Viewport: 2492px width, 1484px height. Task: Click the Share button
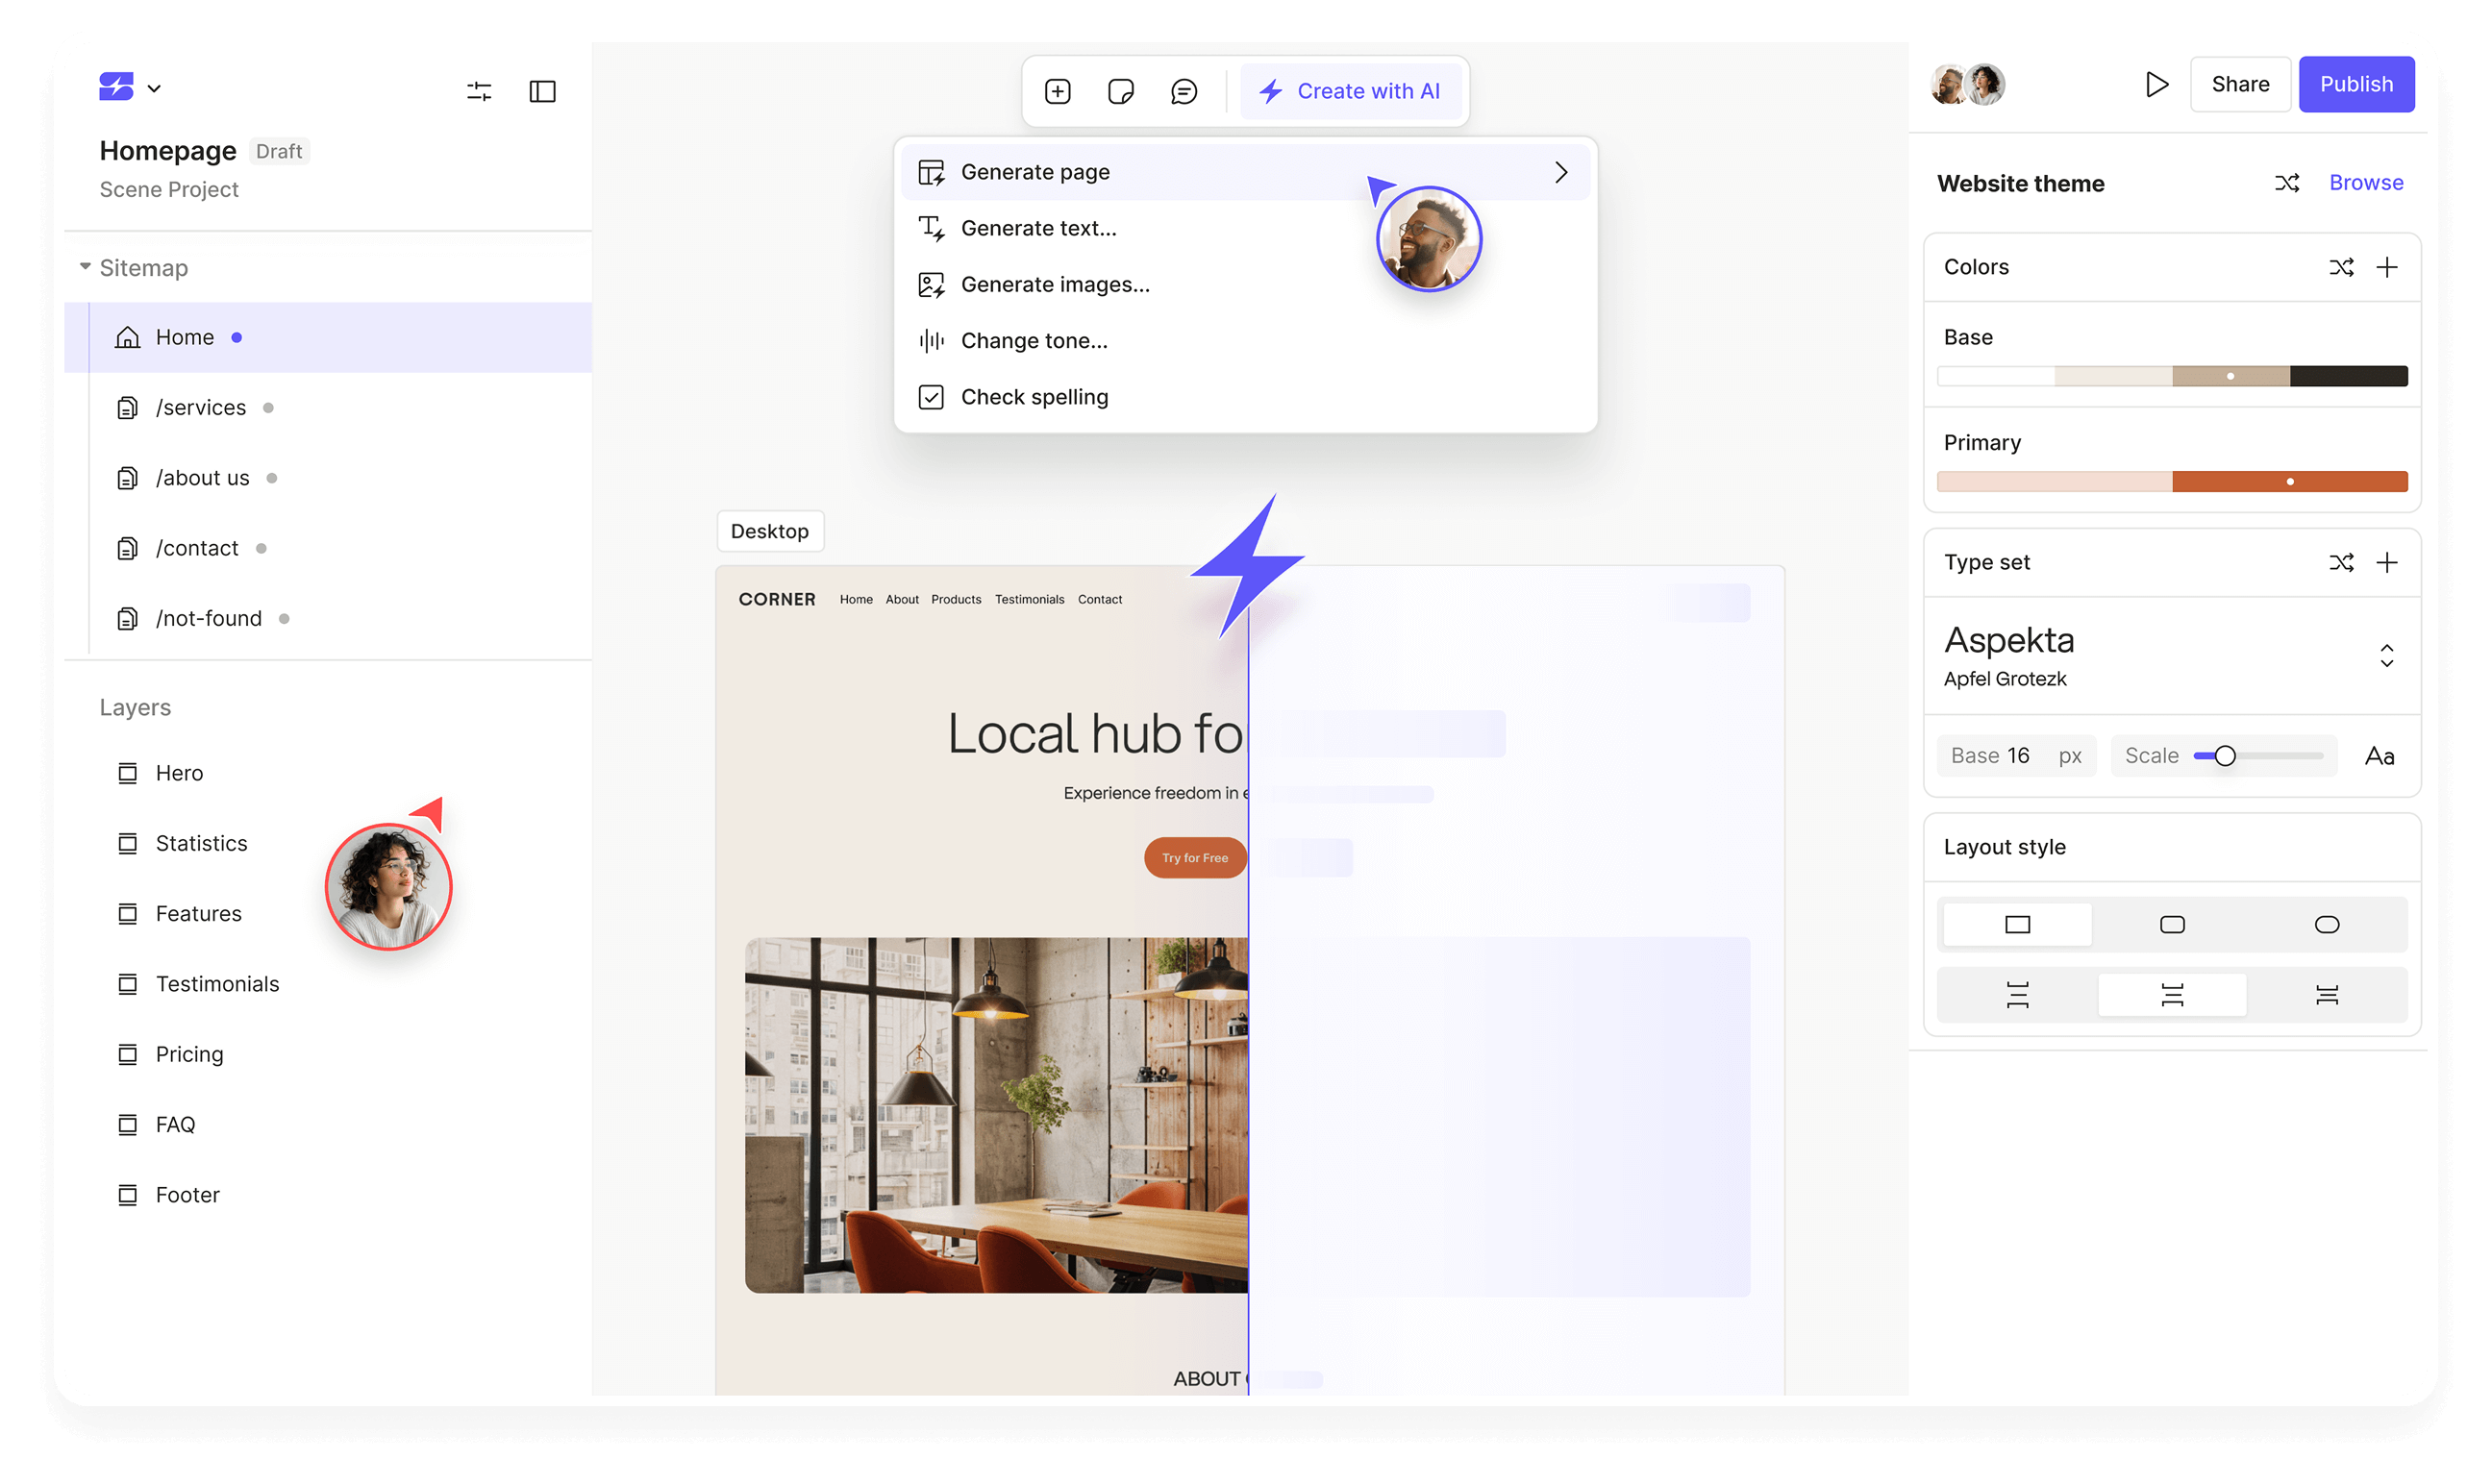click(x=2239, y=84)
